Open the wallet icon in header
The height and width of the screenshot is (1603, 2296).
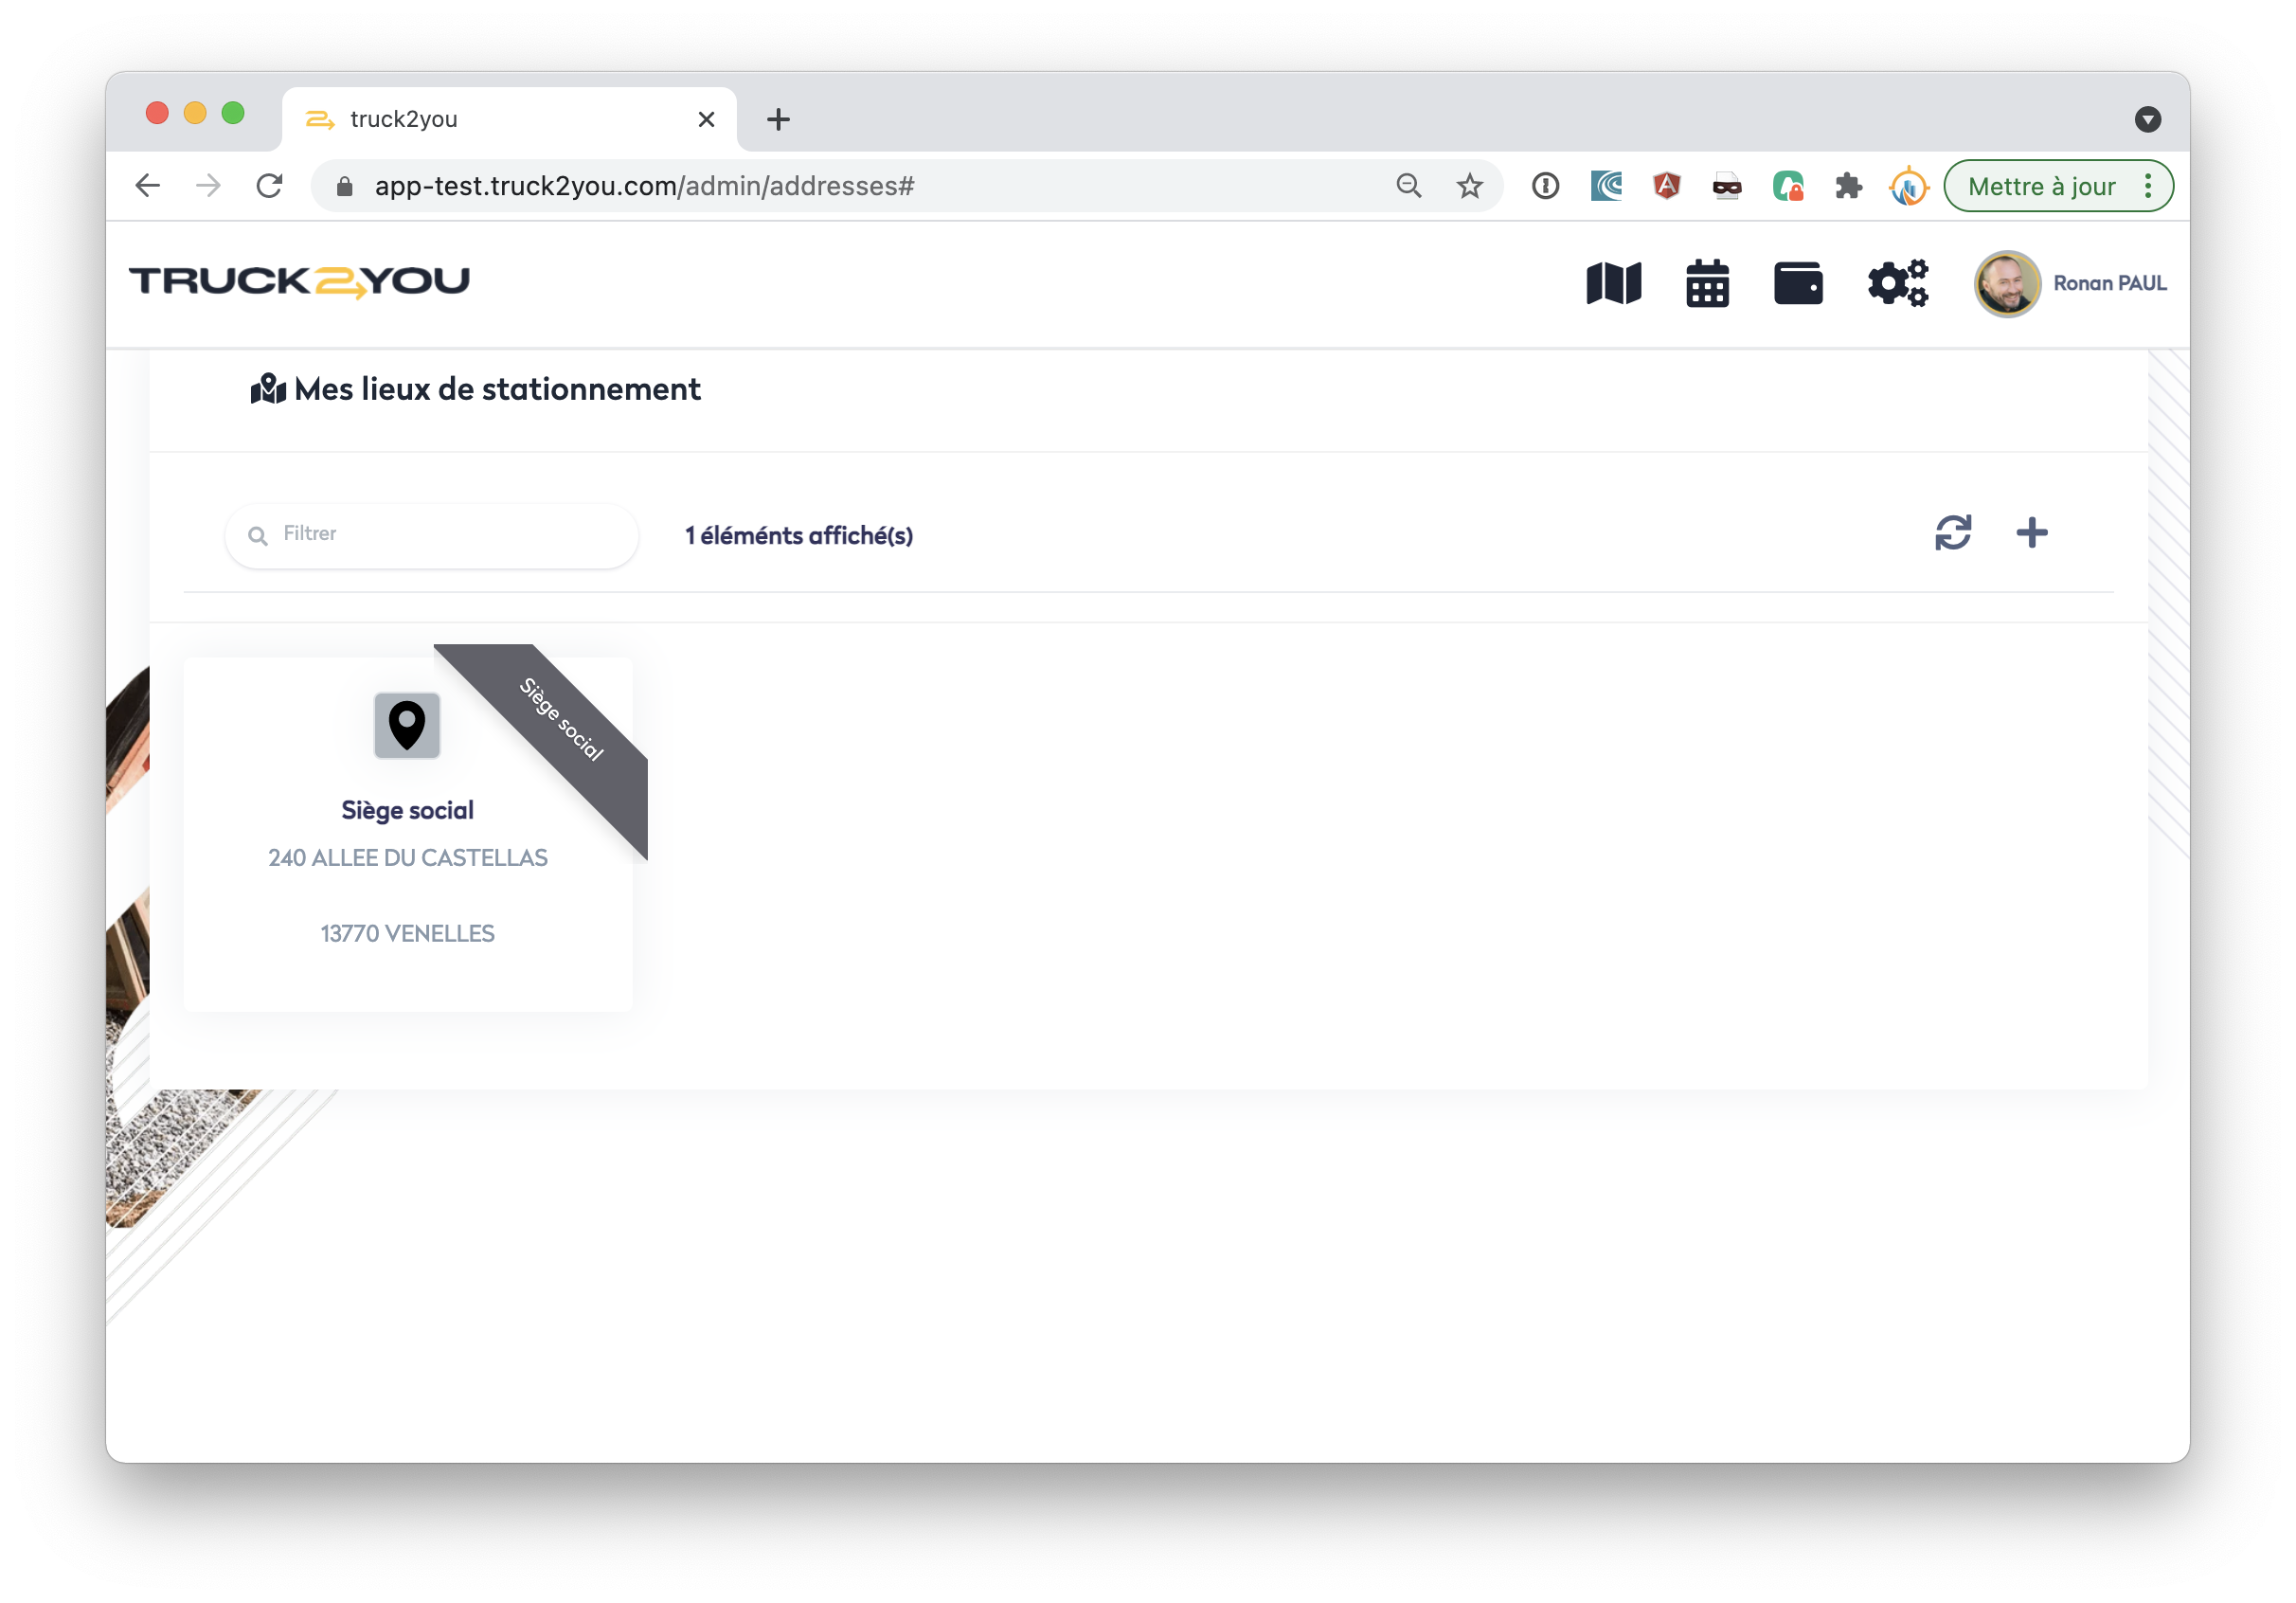tap(1797, 283)
